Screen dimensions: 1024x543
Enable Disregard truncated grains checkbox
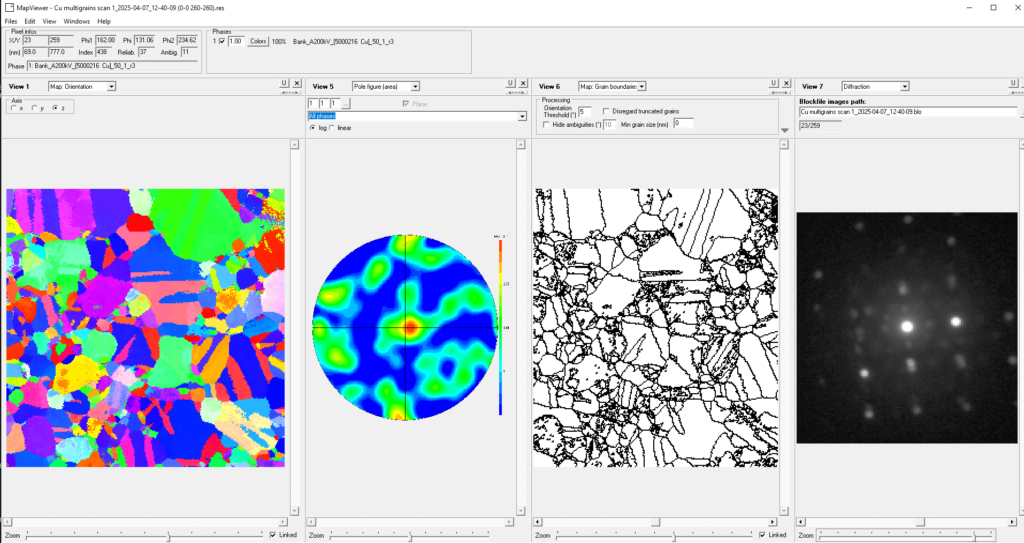coord(606,111)
